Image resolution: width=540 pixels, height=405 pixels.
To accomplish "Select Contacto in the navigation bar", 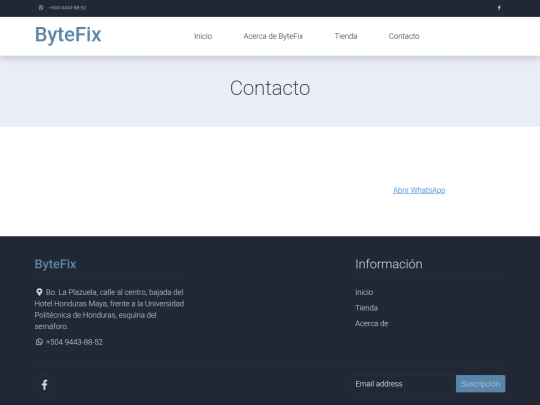I will tap(404, 36).
